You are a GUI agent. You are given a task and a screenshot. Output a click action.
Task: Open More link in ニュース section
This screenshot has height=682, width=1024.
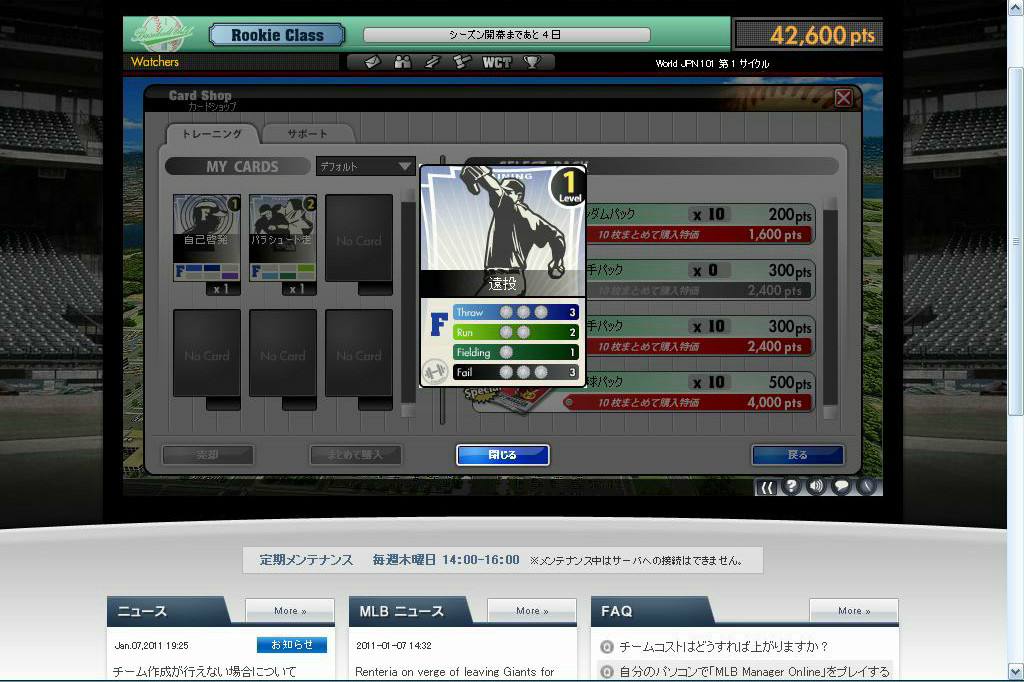pos(290,611)
